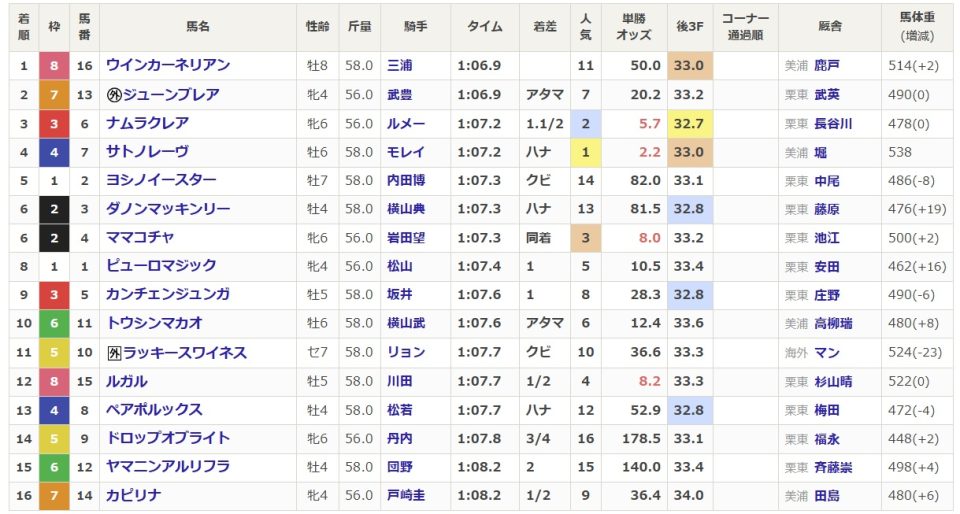Image resolution: width=960 pixels, height=514 pixels.
Task: Click the yellow frame badge for ドロップオブライト
Action: [54, 439]
